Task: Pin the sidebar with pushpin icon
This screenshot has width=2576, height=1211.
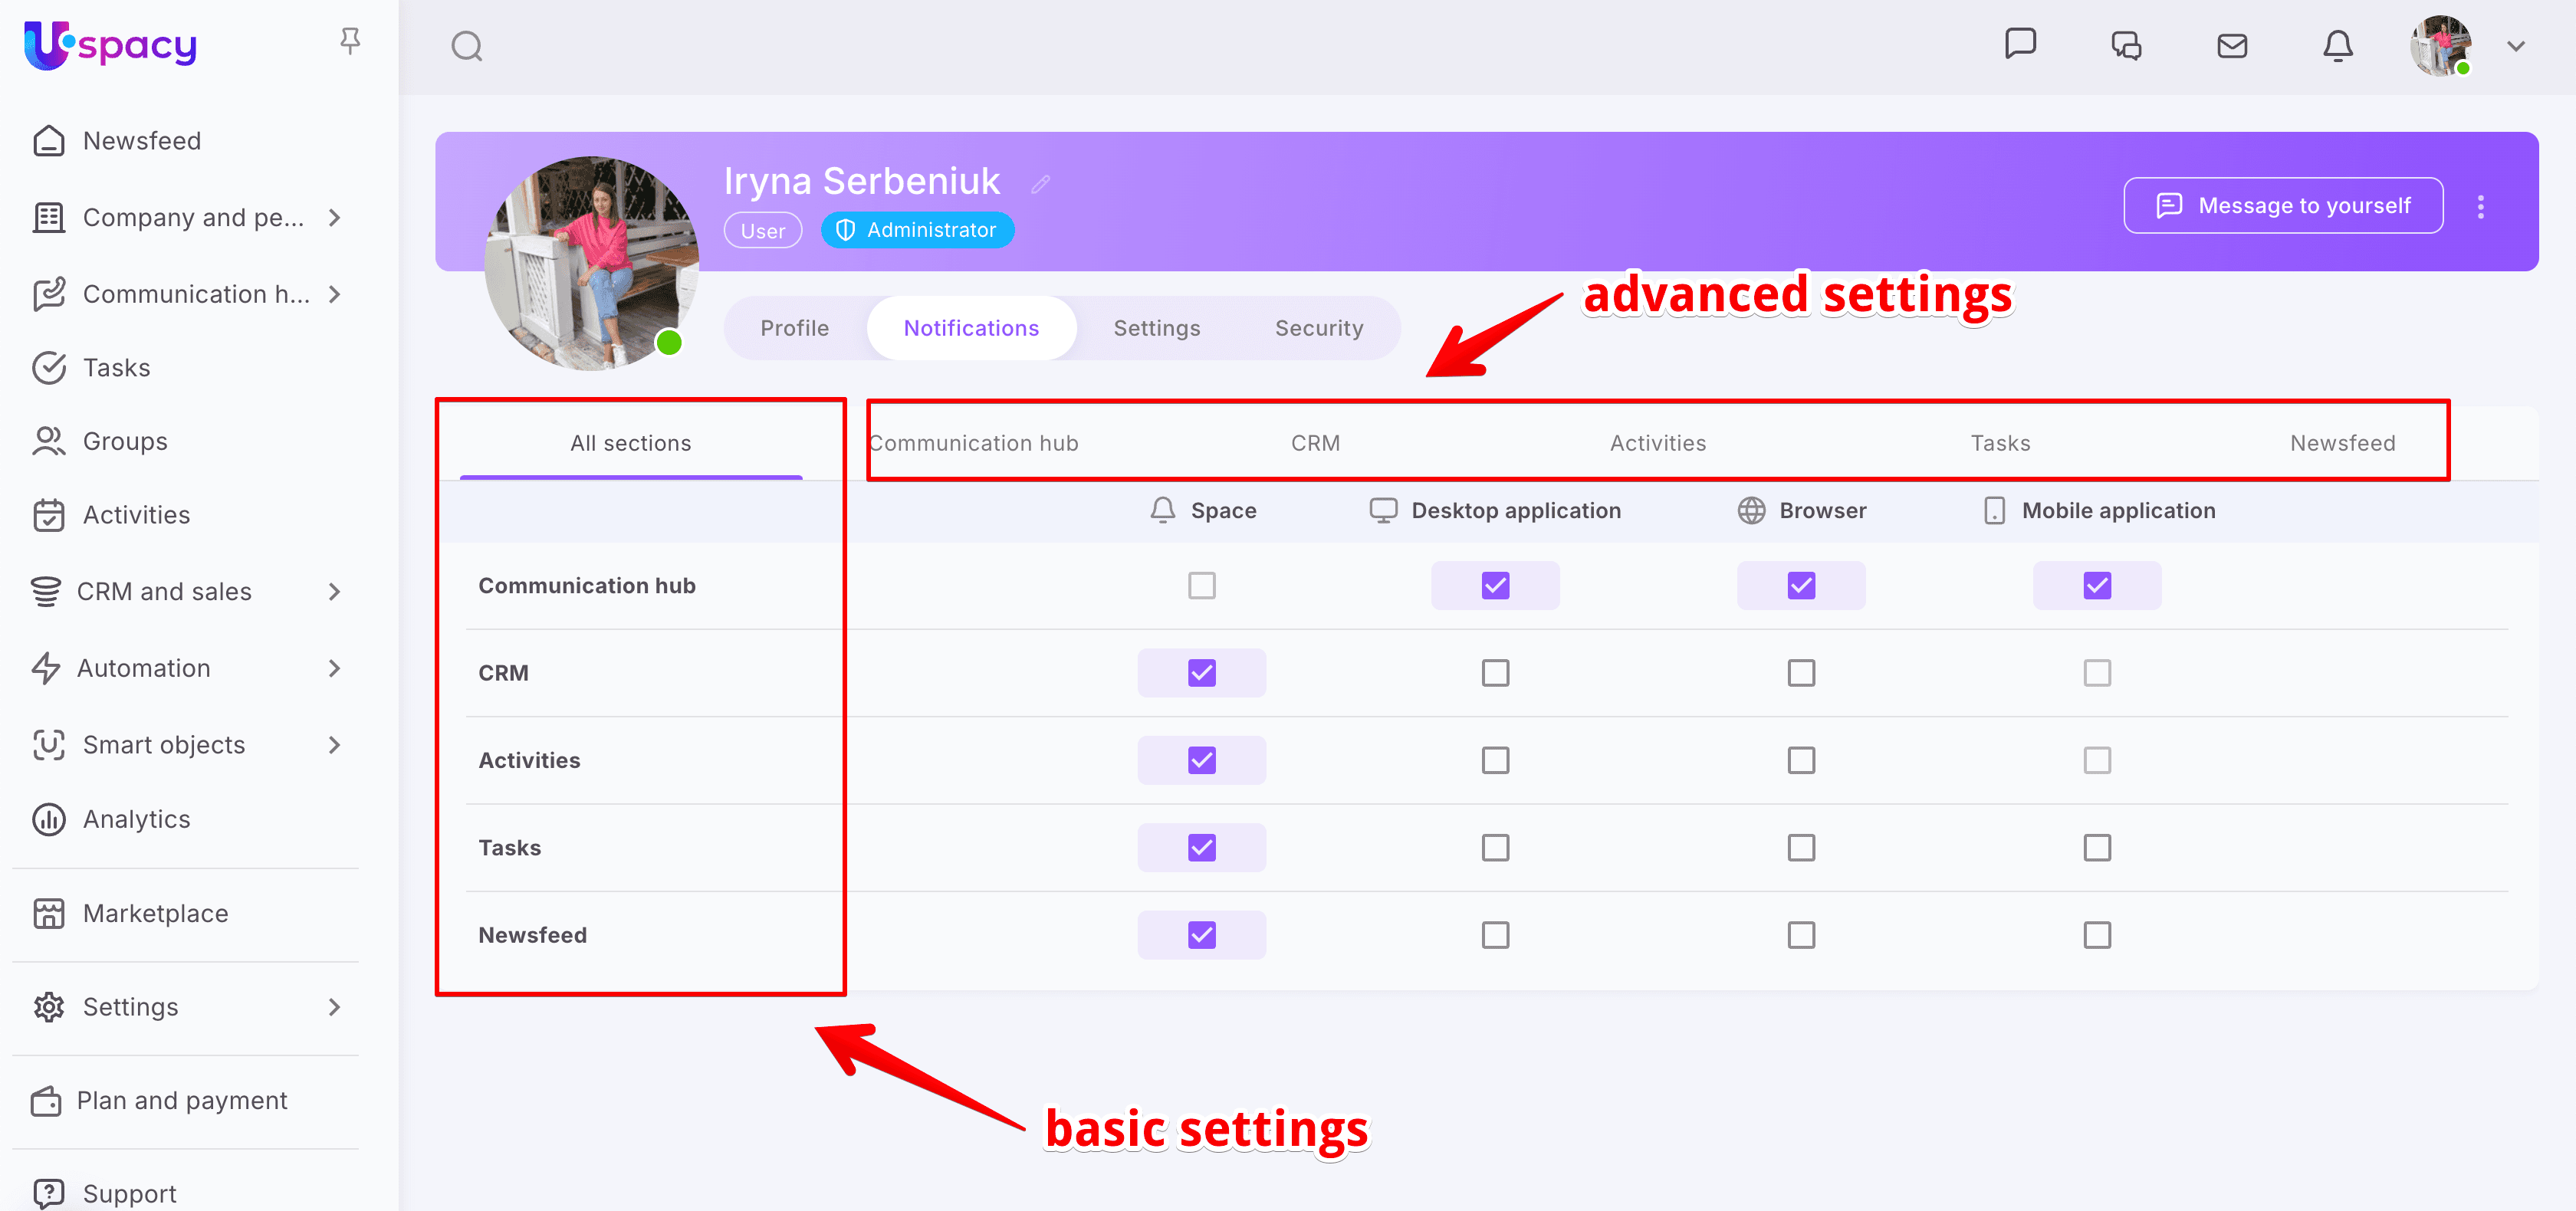Action: pos(349,41)
